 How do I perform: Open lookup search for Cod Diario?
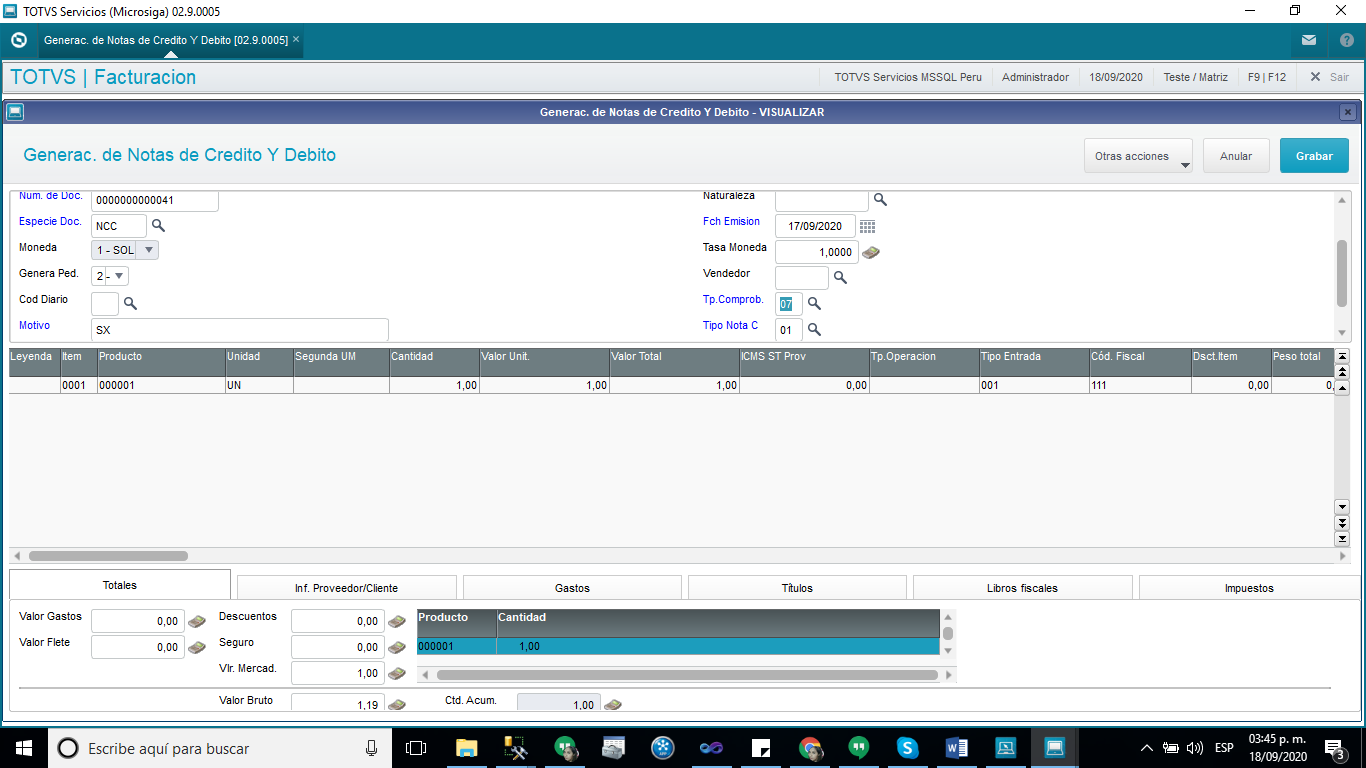click(130, 303)
